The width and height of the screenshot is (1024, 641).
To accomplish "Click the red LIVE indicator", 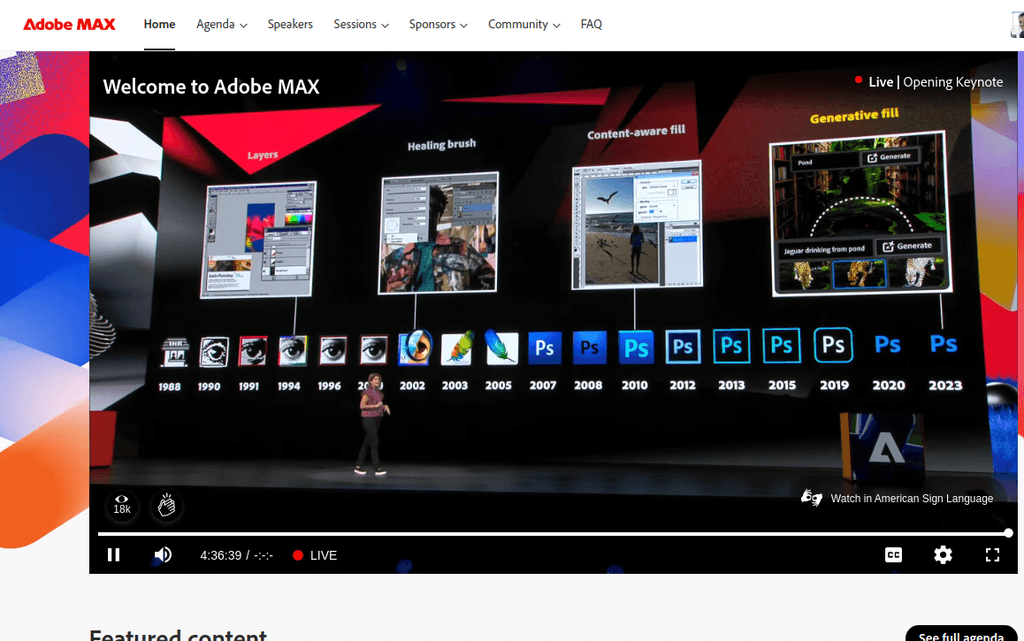I will coord(315,555).
